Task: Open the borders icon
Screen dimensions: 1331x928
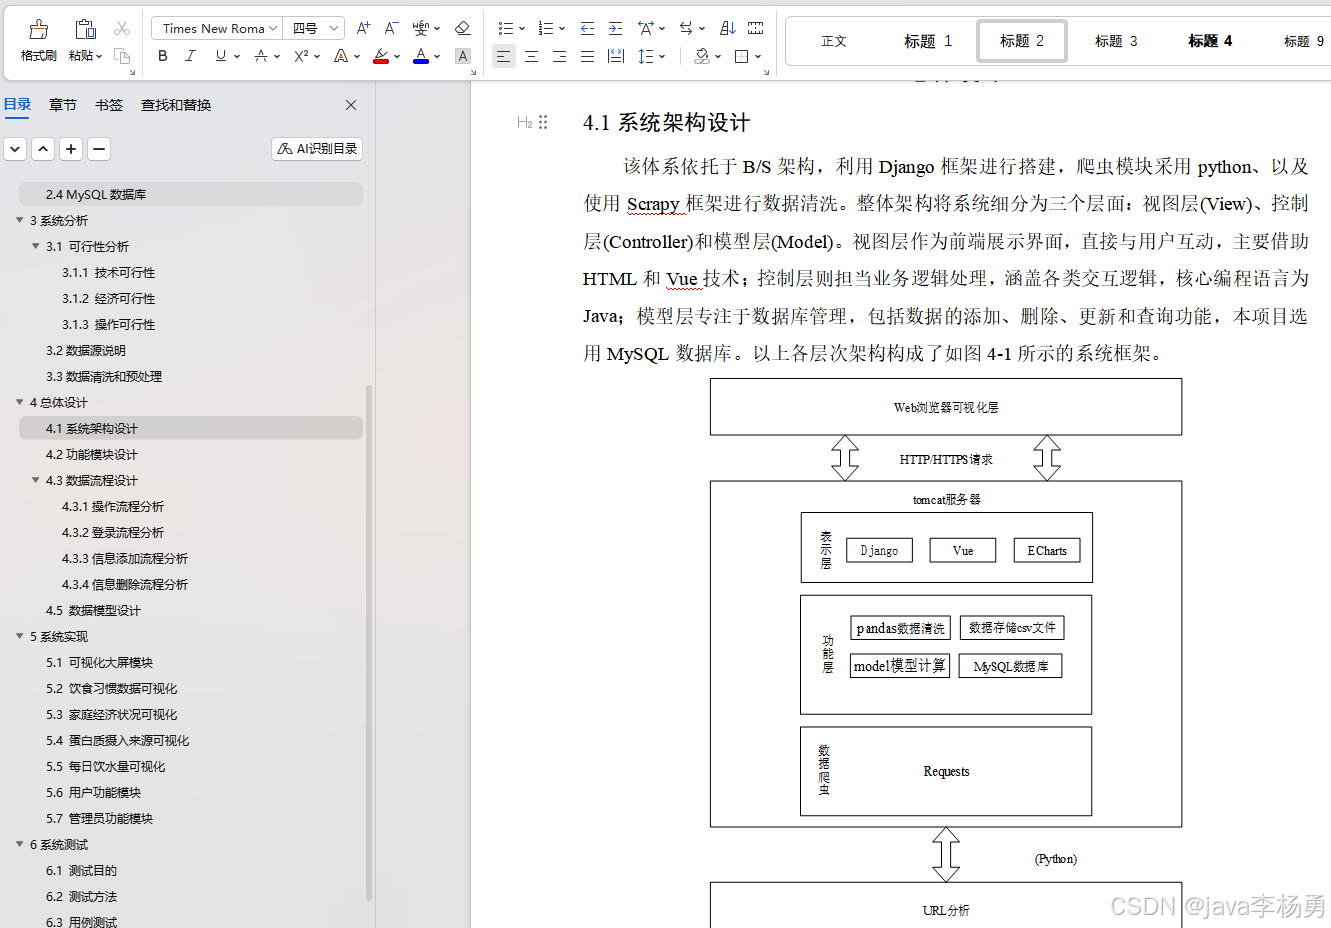Action: pyautogui.click(x=742, y=56)
